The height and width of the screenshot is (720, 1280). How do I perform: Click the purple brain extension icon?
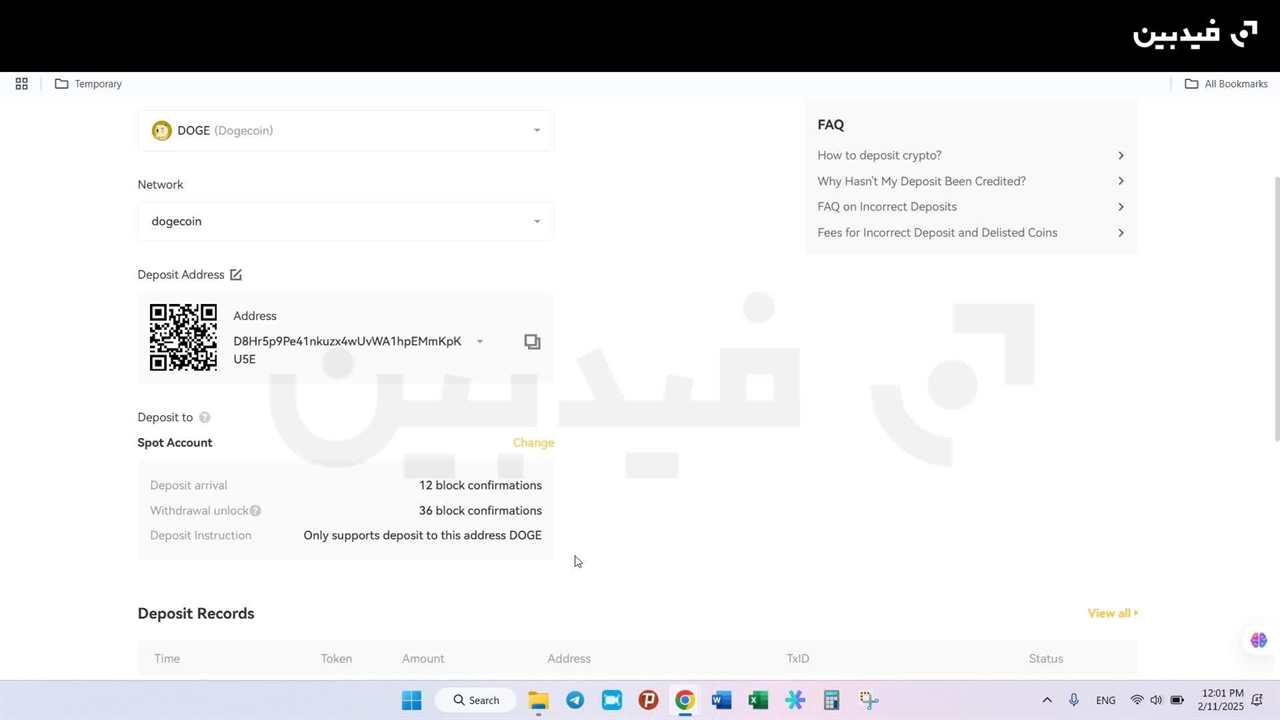(1258, 640)
